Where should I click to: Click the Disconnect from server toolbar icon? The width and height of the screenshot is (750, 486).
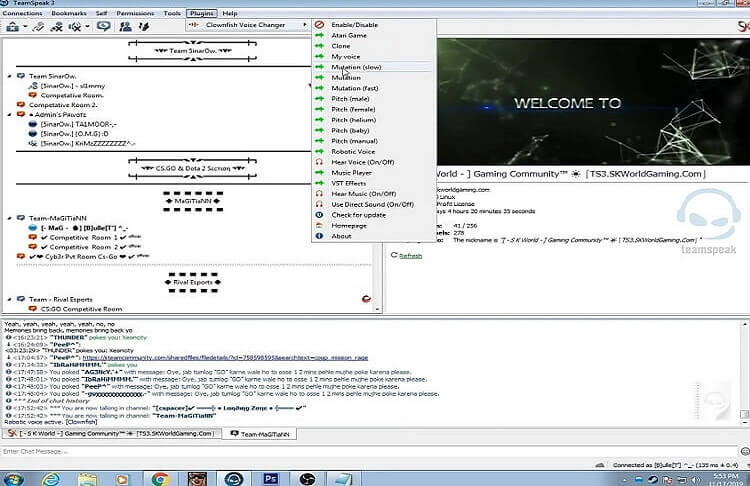38,27
